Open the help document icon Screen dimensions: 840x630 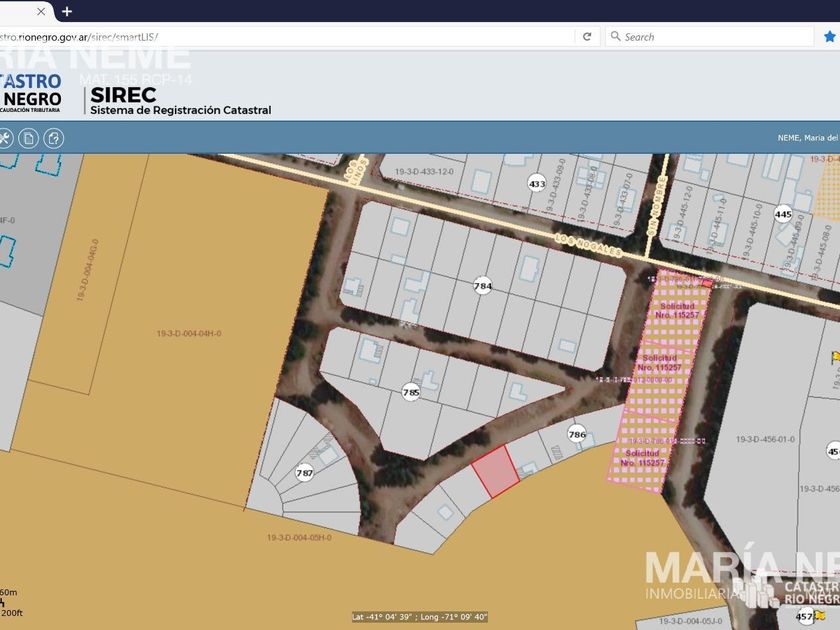[53, 138]
